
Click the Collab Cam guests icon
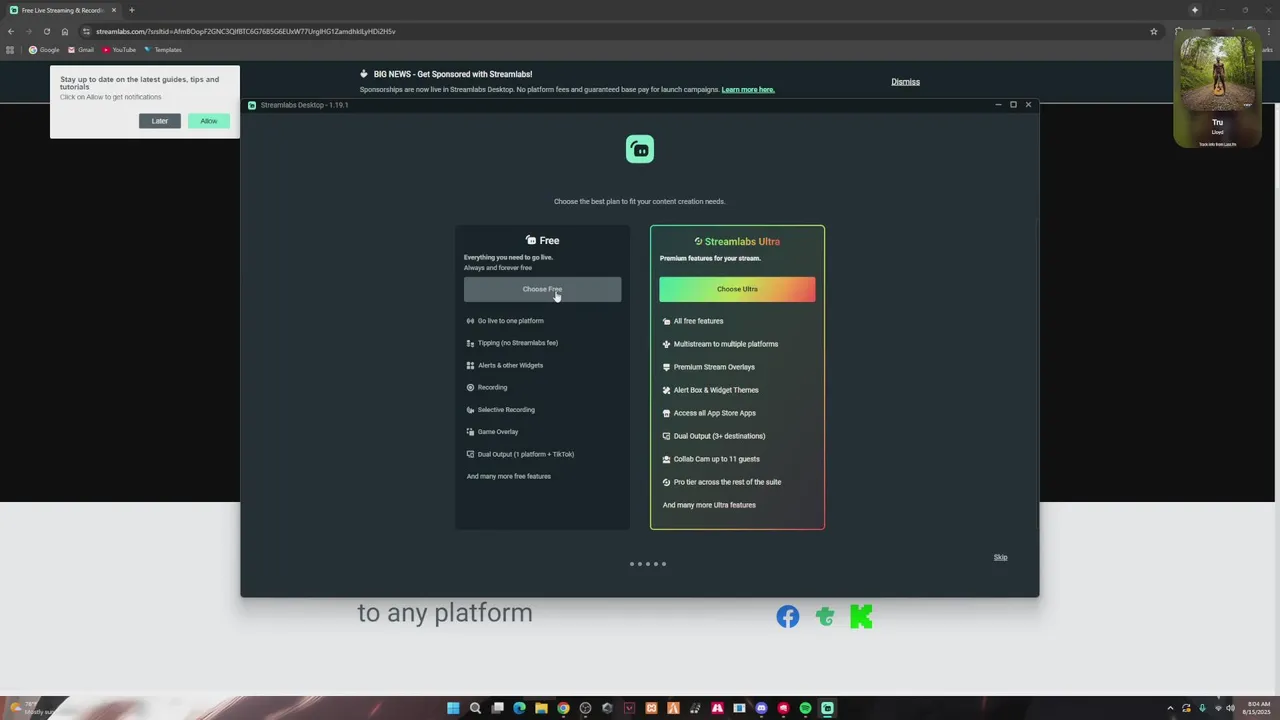tap(666, 459)
